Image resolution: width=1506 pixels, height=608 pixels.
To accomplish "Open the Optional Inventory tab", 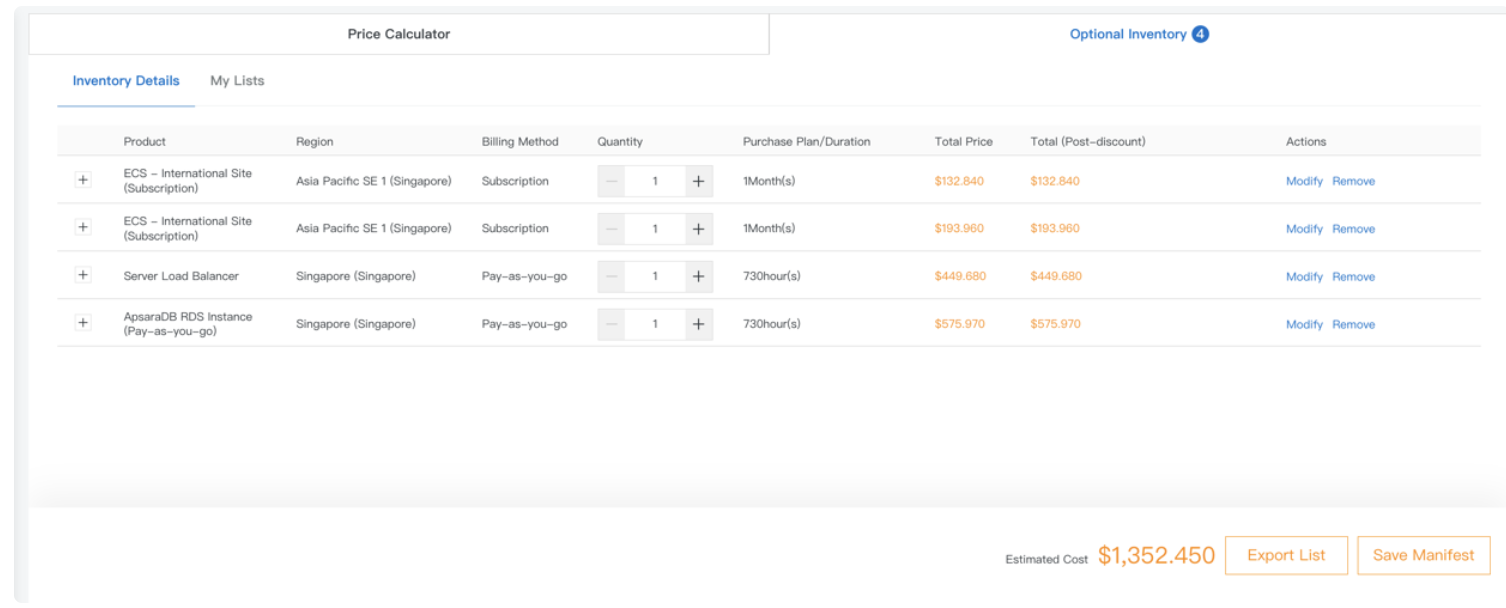I will (x=1128, y=33).
